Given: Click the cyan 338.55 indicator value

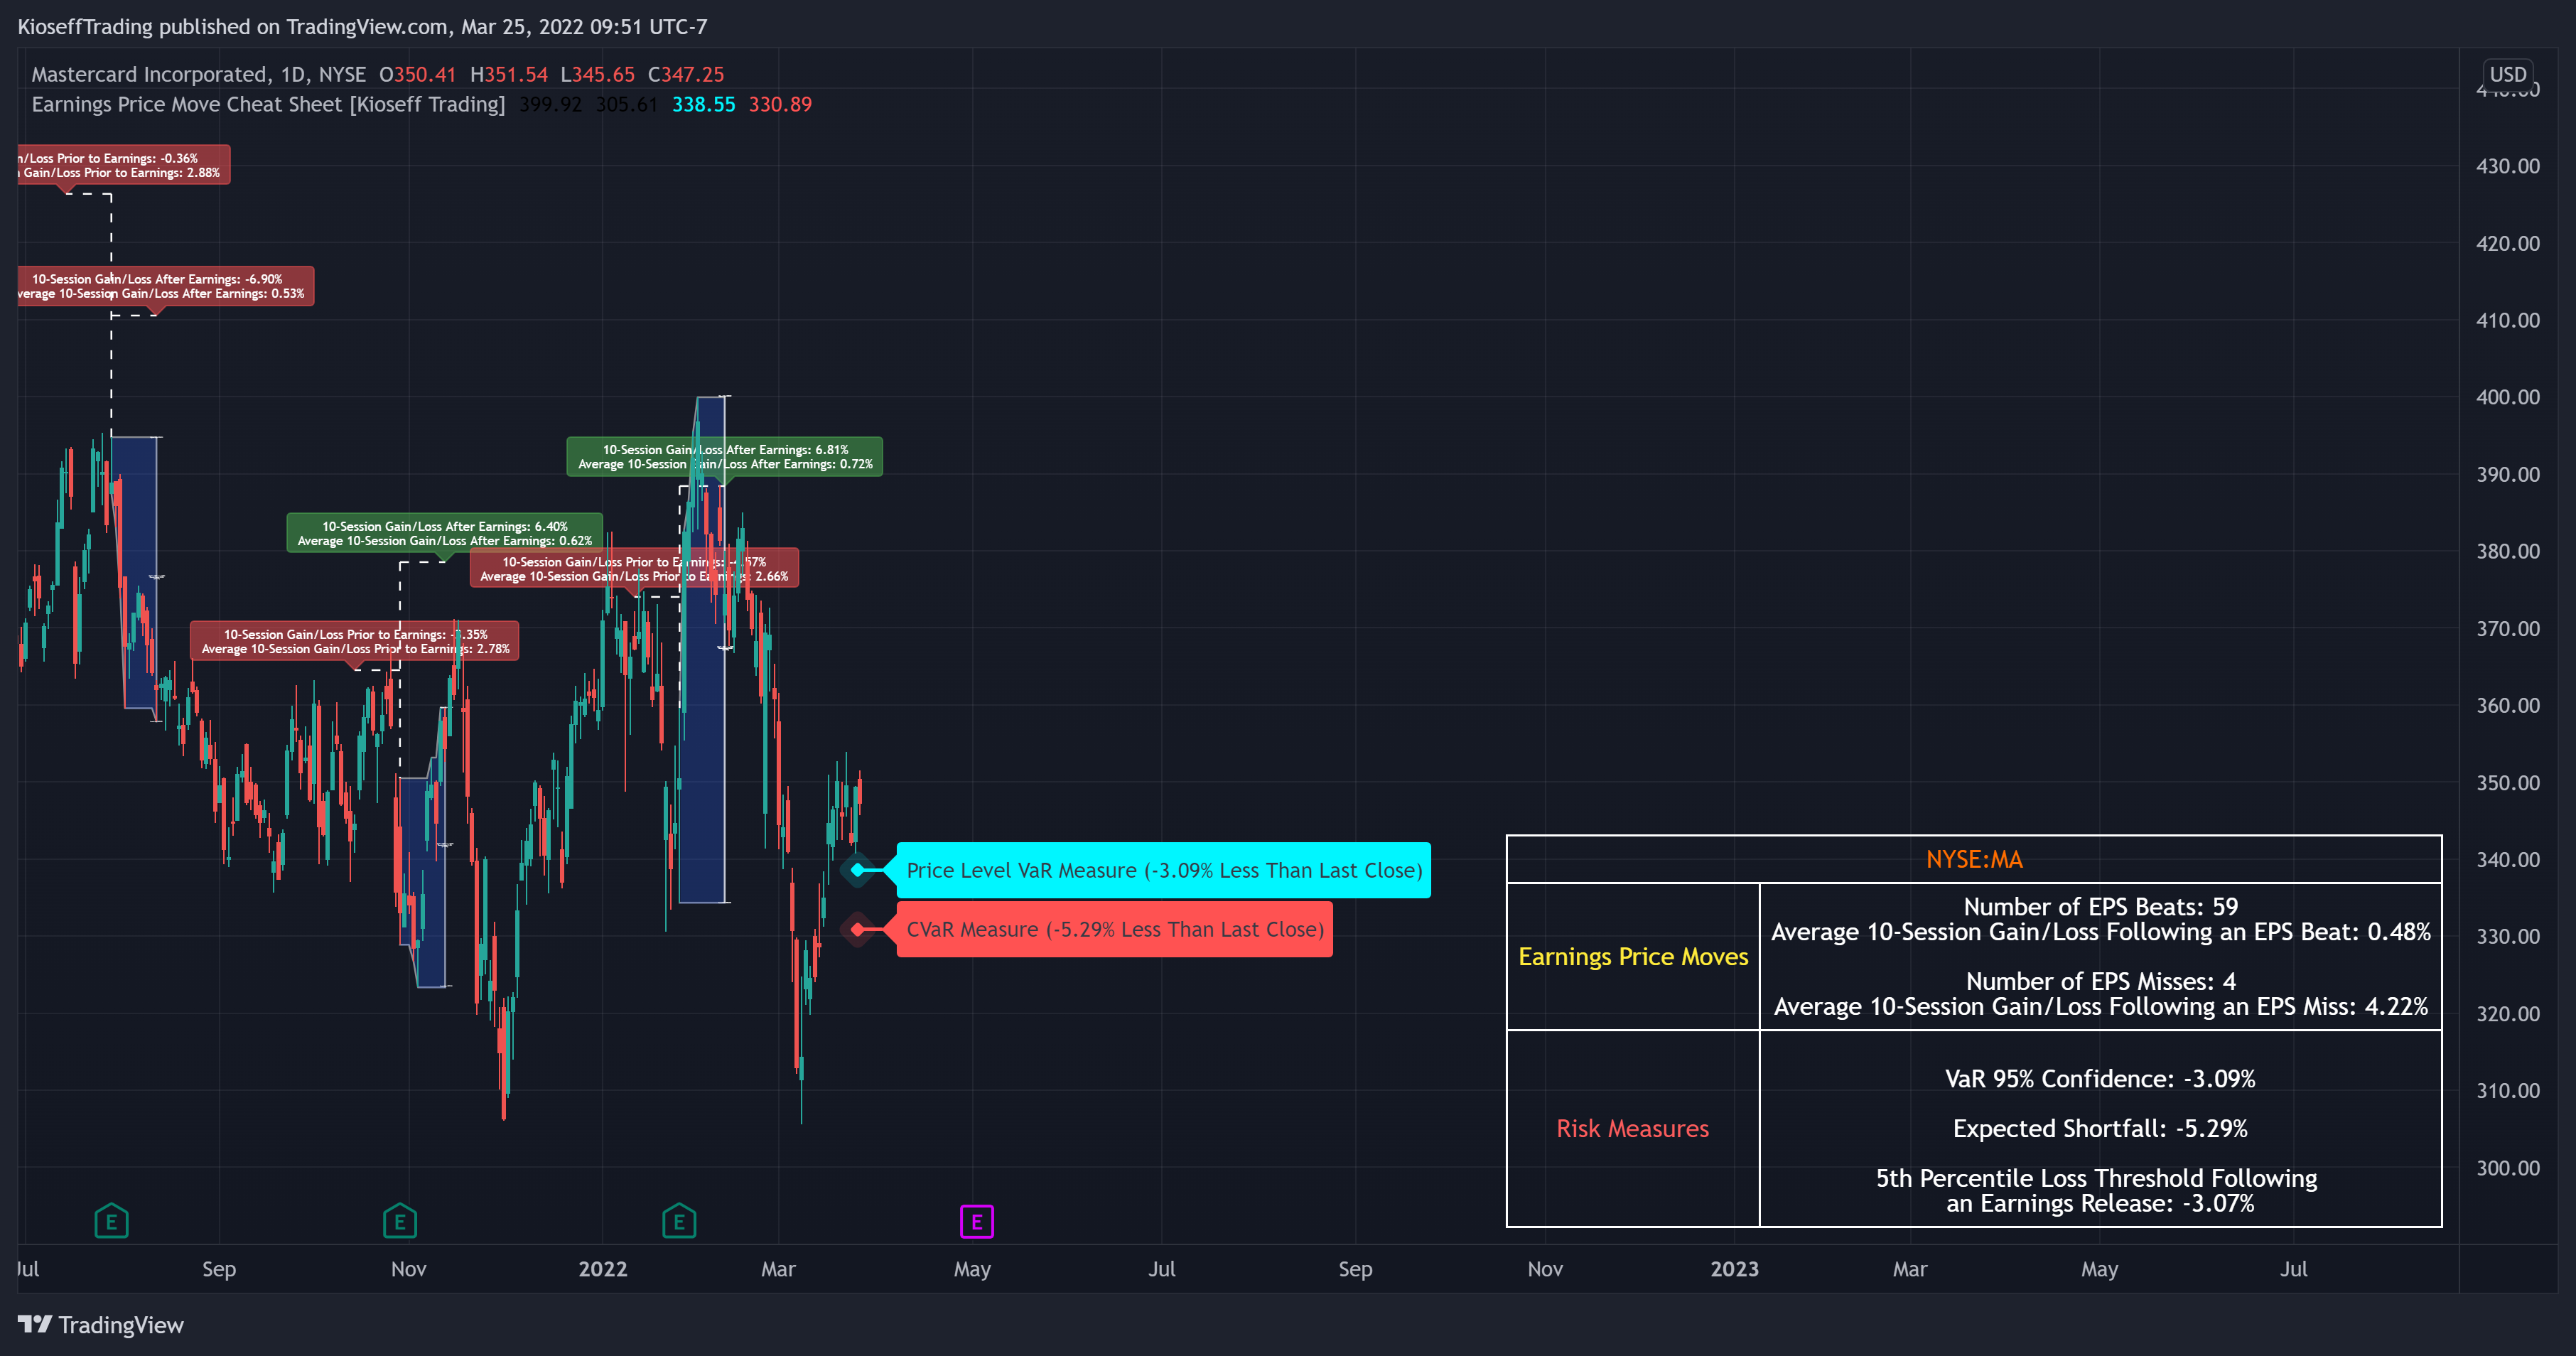Looking at the screenshot, I should pyautogui.click(x=703, y=104).
